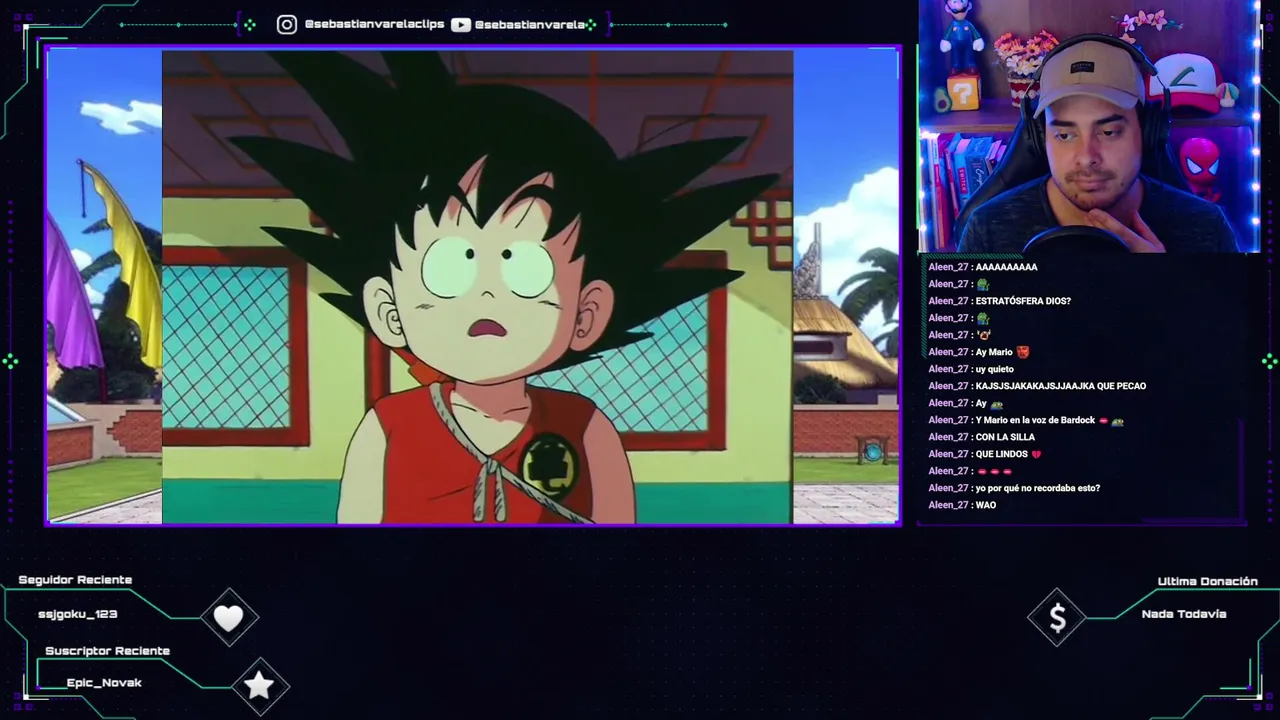Viewport: 1280px width, 720px height.
Task: Click chat message 'ESTRATÓSFERA DIOS?'
Action: pyautogui.click(x=1023, y=301)
